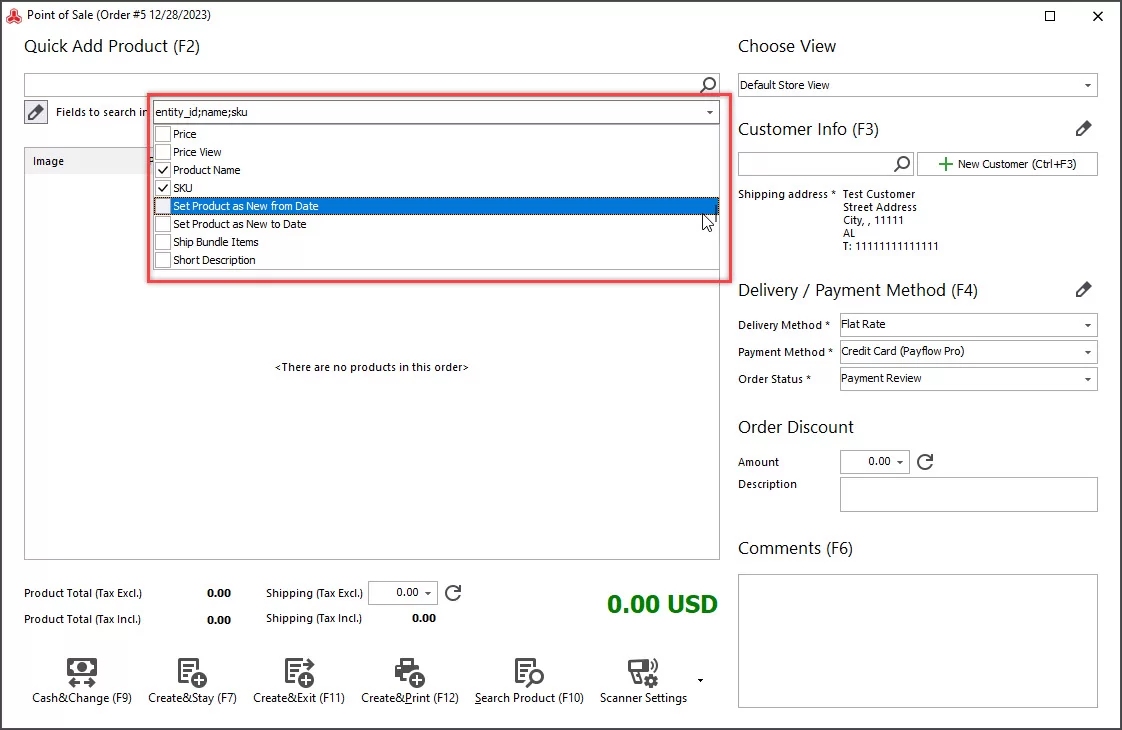The height and width of the screenshot is (730, 1122).
Task: Edit Customer Info with the pencil icon
Action: (x=1083, y=129)
